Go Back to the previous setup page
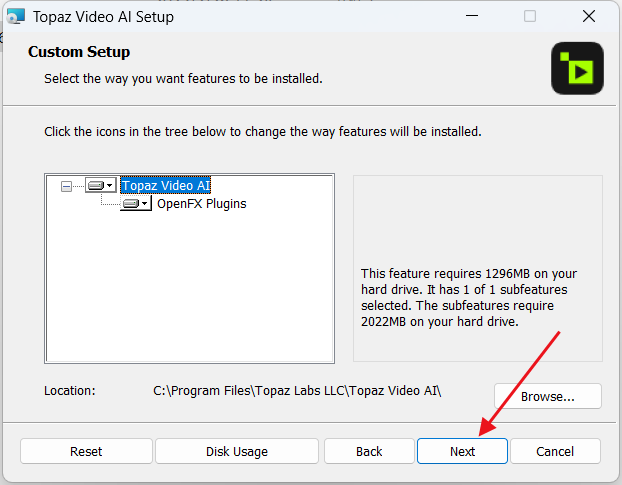Viewport: 622px width, 485px height. coord(369,451)
